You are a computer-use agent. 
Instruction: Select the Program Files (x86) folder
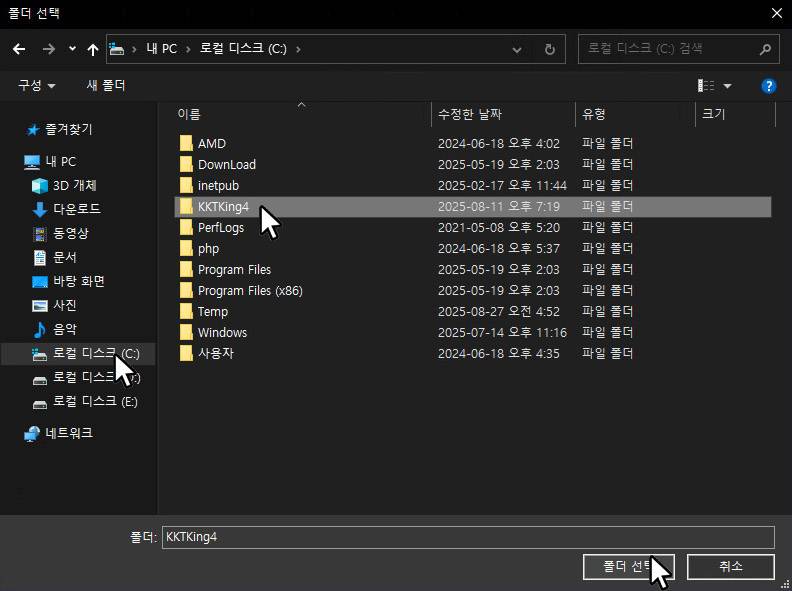(250, 291)
